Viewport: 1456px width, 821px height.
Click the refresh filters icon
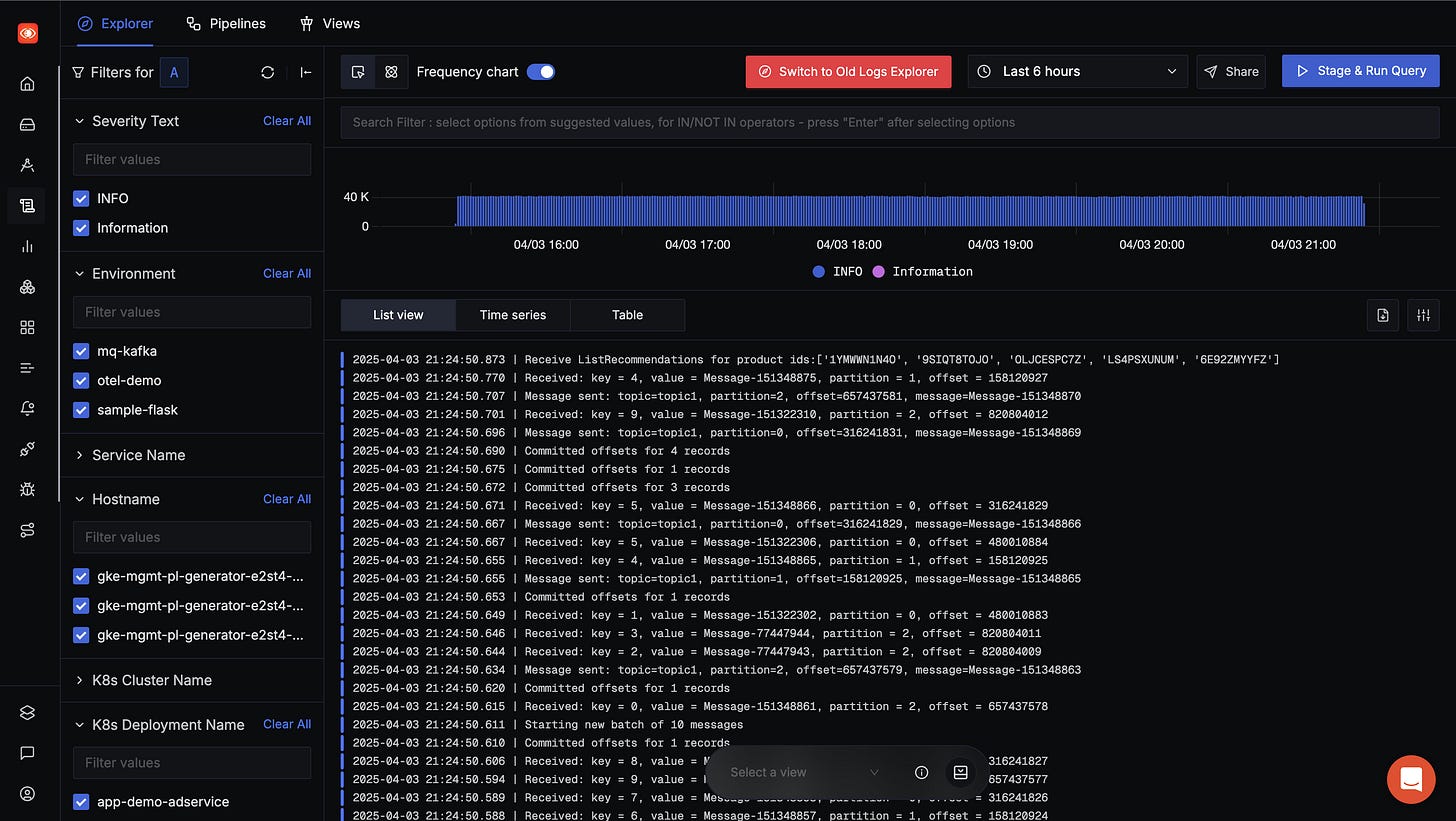267,72
